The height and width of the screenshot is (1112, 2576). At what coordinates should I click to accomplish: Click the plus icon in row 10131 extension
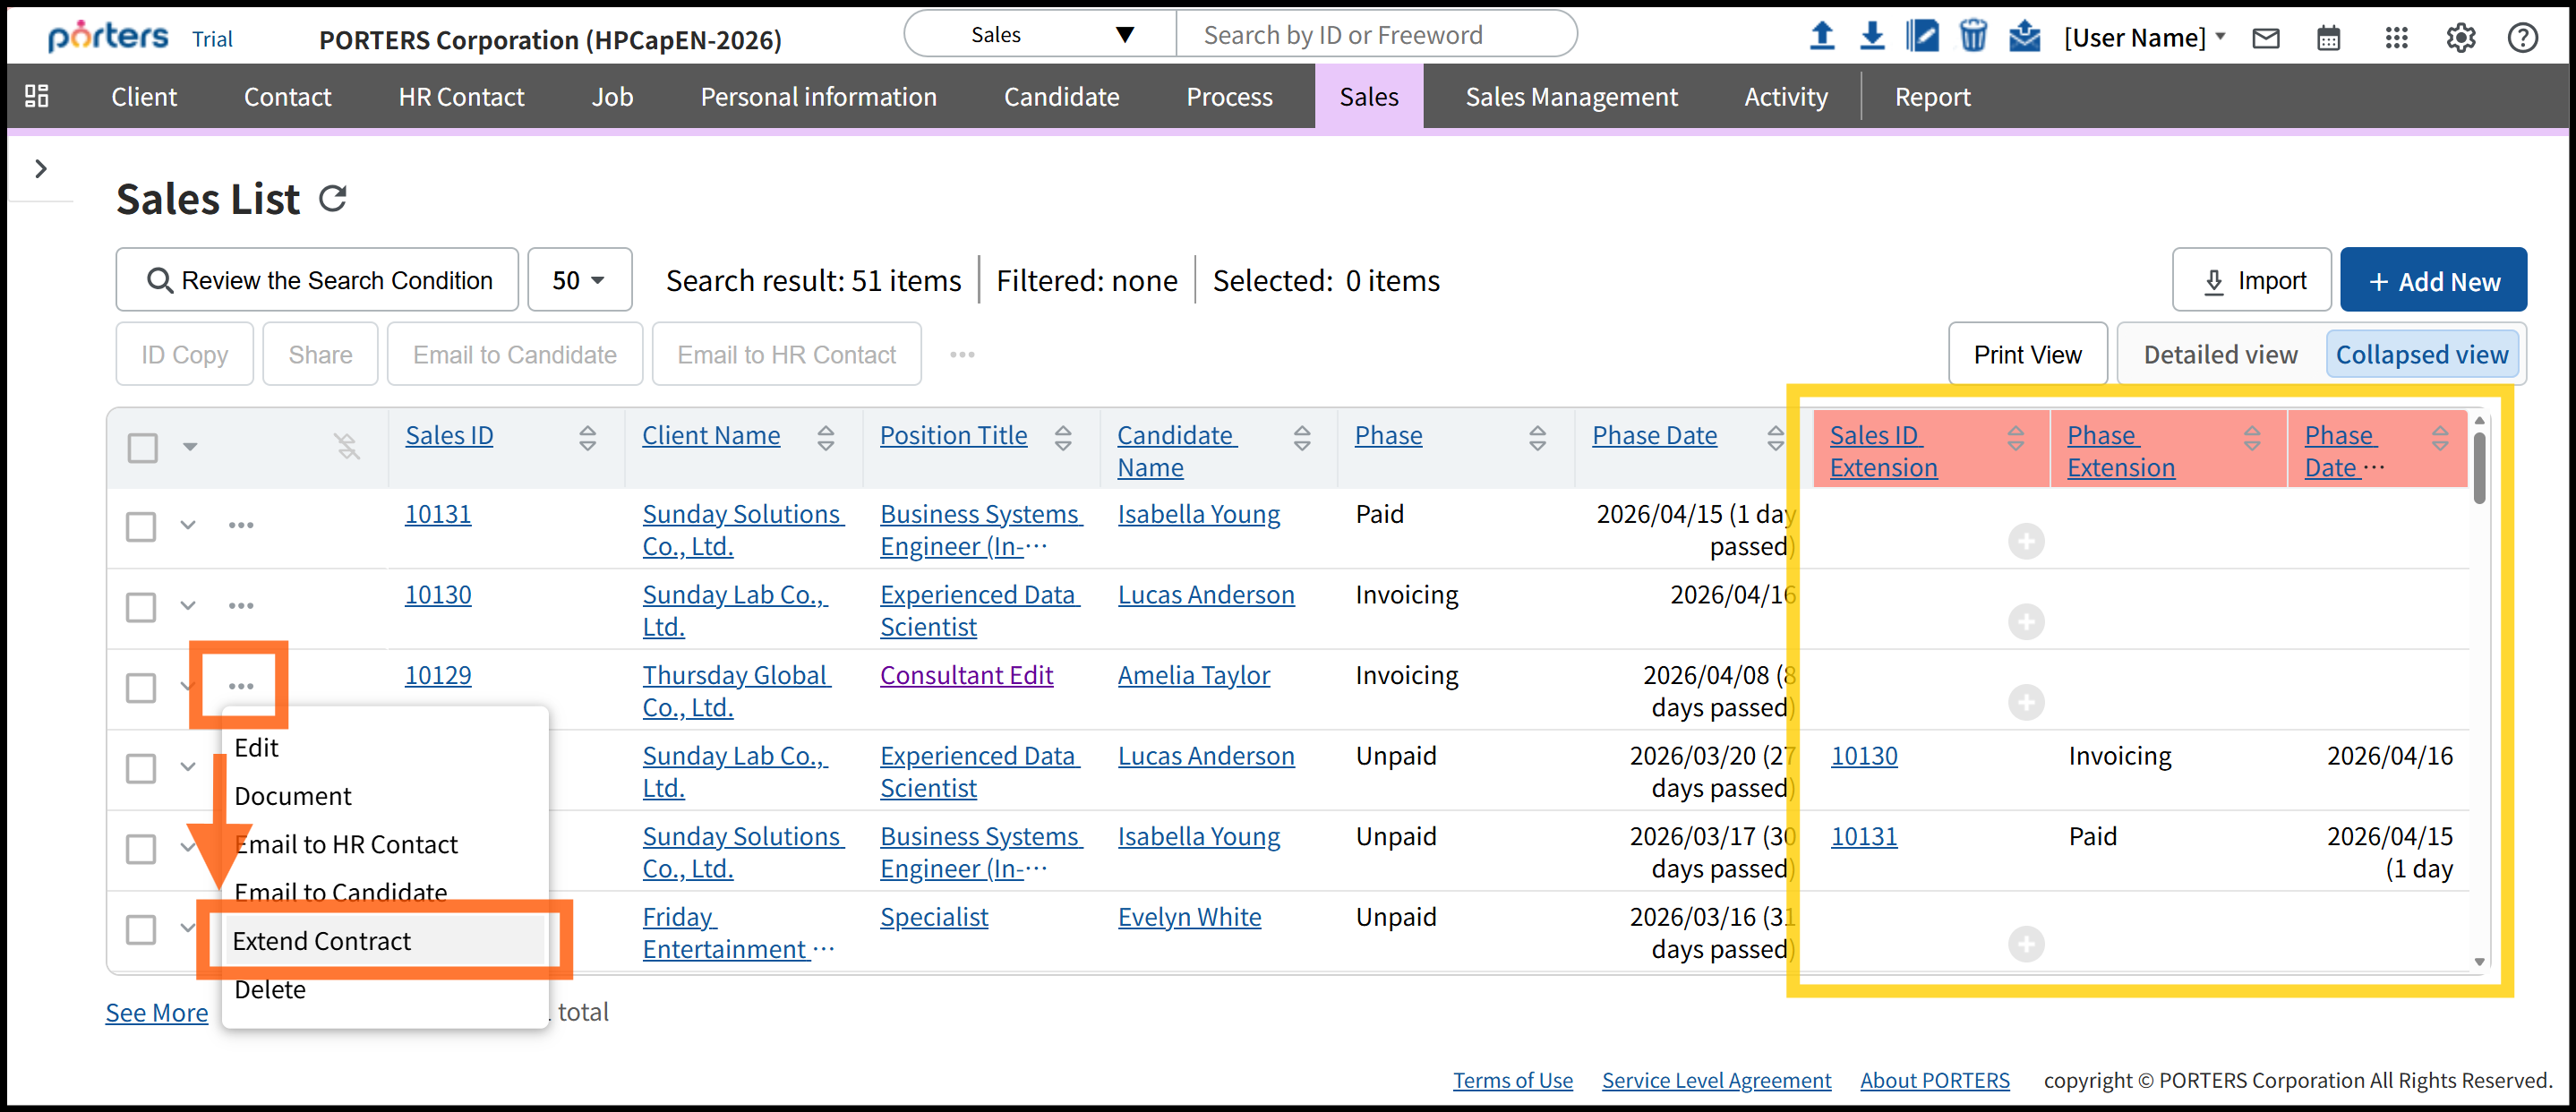point(2026,541)
